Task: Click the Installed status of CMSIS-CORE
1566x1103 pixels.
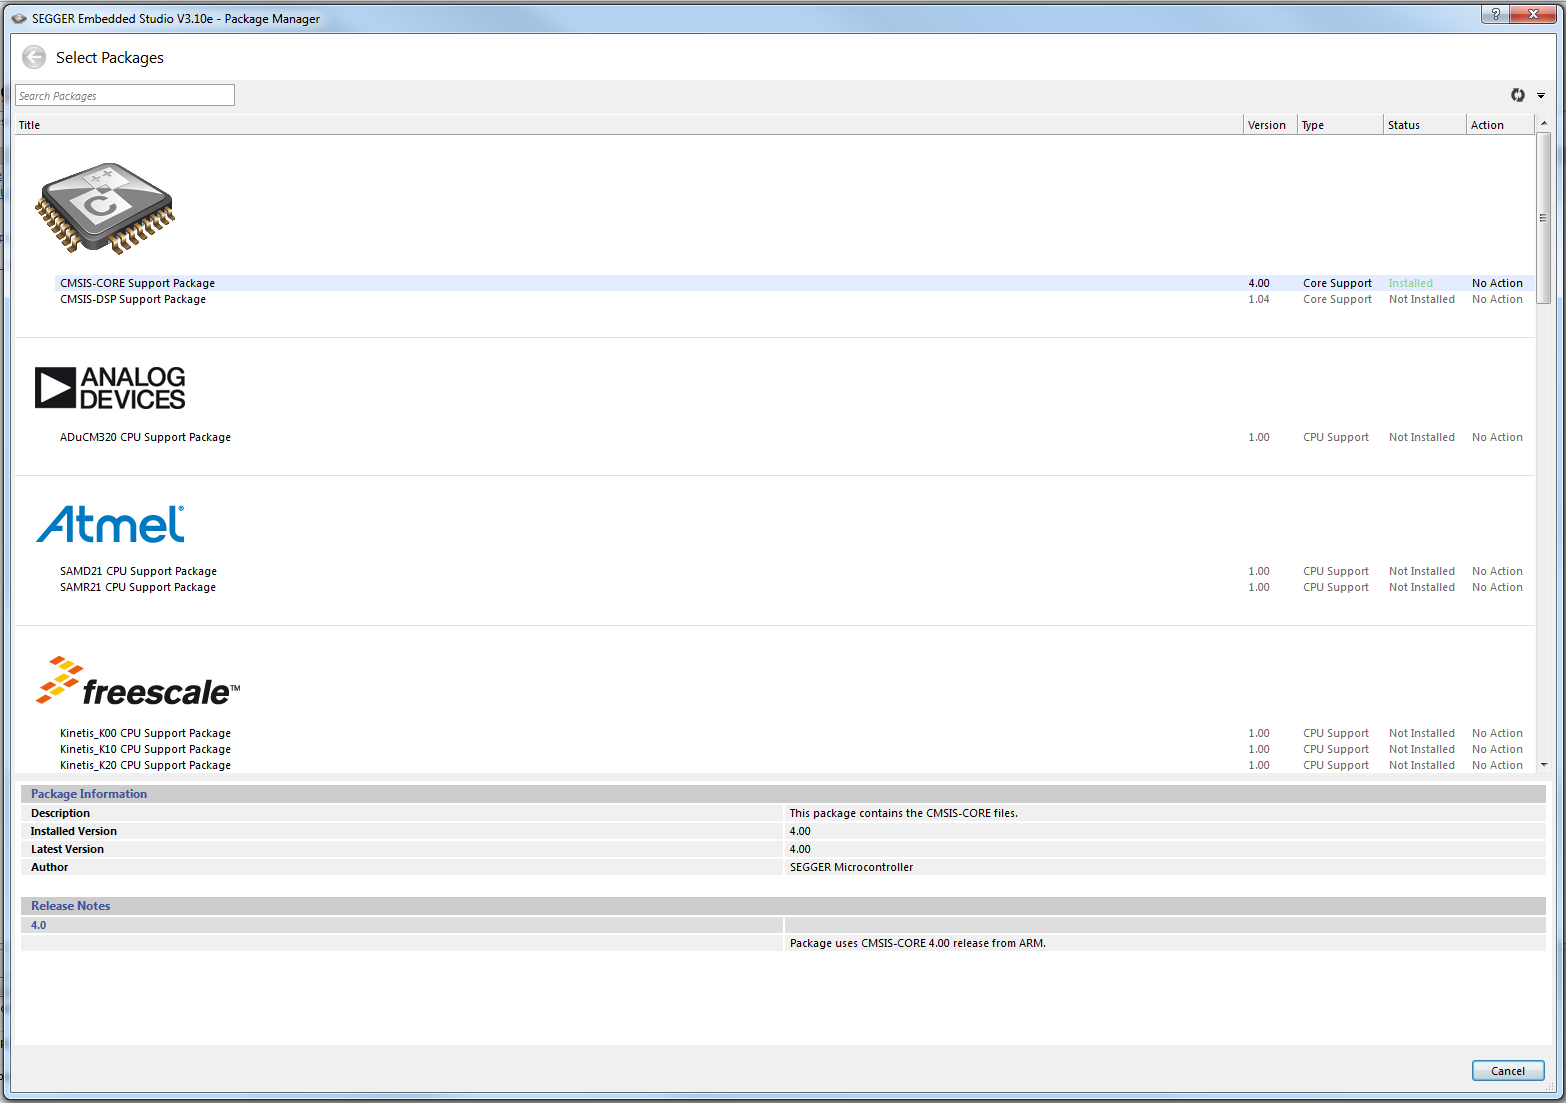Action: click(x=1410, y=283)
